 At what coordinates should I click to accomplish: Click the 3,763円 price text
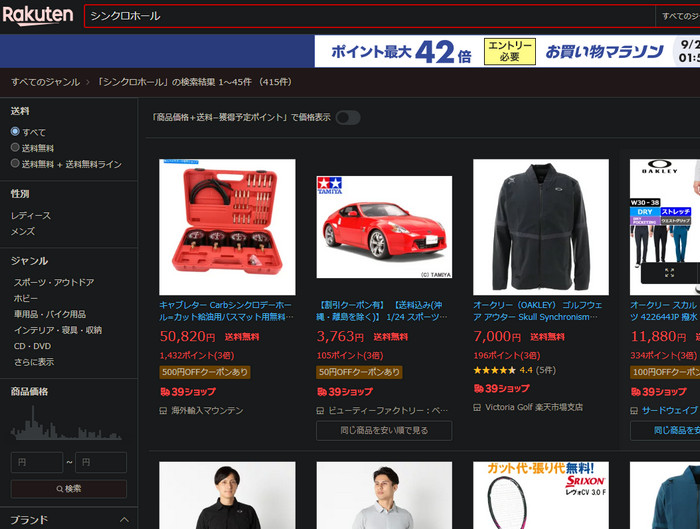(341, 336)
